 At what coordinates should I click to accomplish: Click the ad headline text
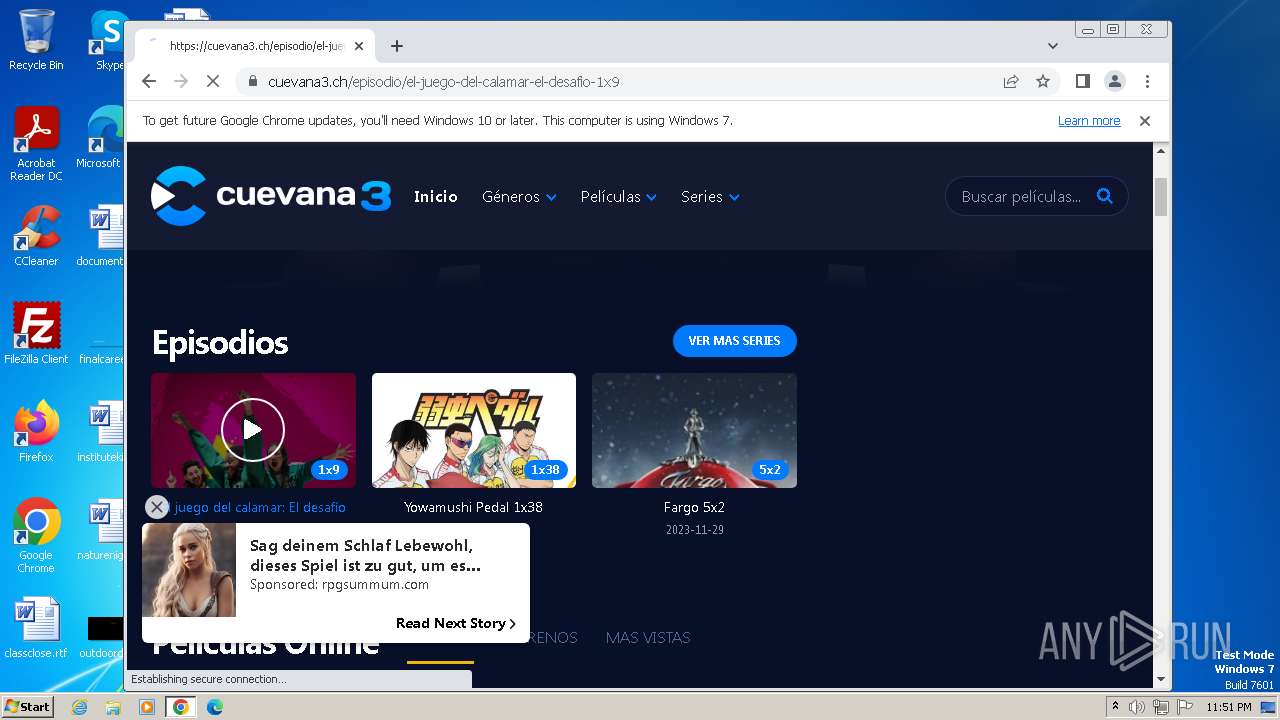coord(365,555)
